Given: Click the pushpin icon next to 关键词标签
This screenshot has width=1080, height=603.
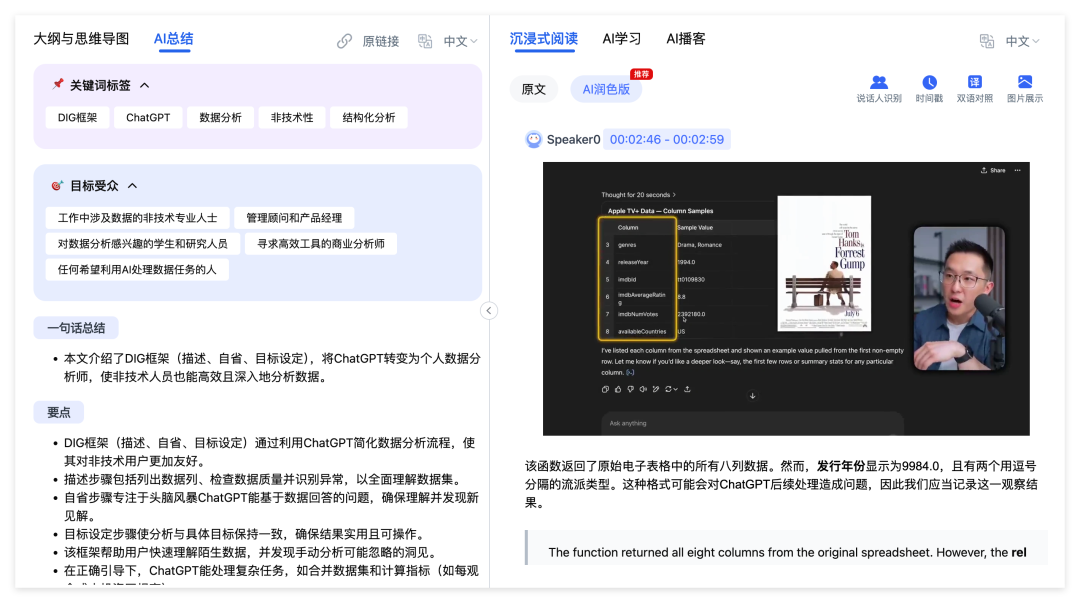Looking at the screenshot, I should tap(58, 85).
